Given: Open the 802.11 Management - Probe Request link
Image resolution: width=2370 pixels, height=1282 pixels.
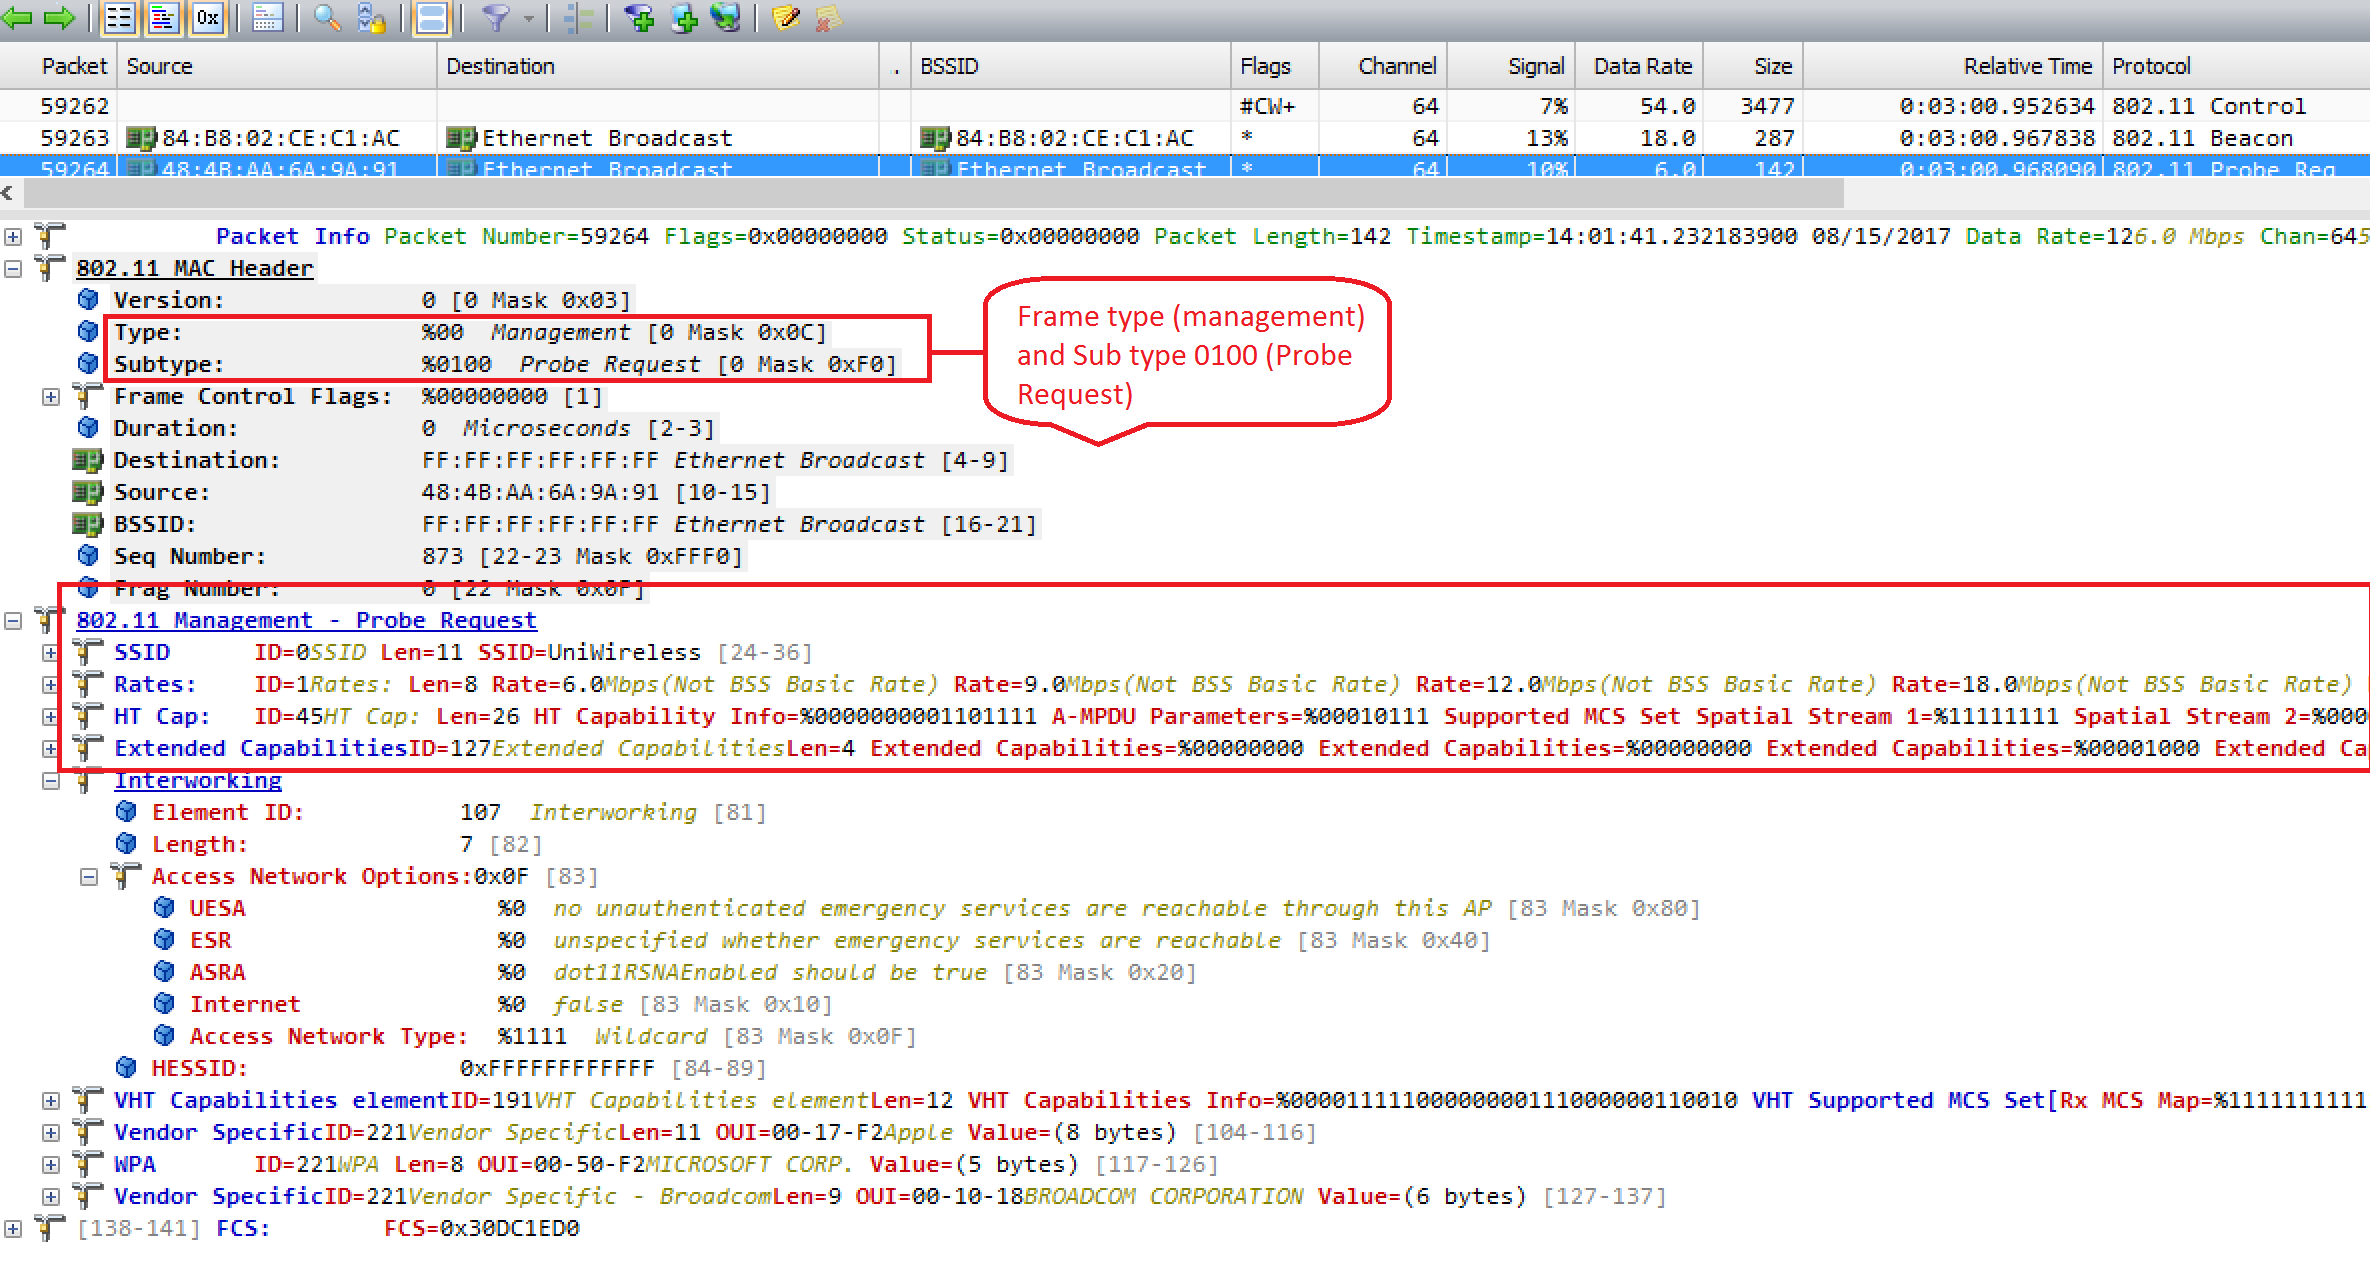Looking at the screenshot, I should click(x=305, y=620).
